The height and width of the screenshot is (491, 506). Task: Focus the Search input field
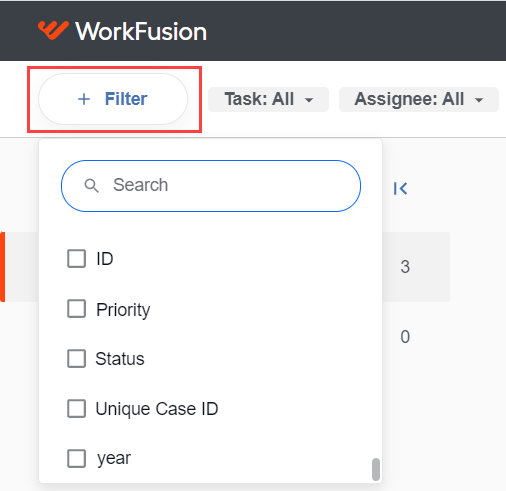[211, 186]
